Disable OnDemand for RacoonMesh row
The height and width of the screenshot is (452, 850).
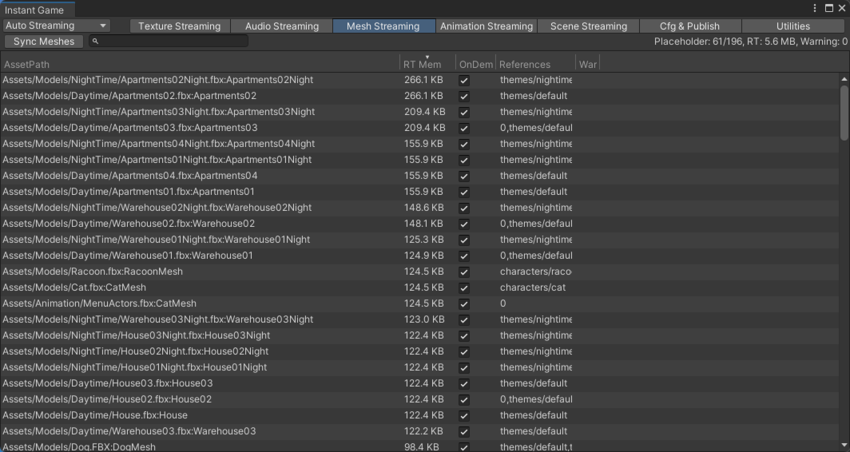464,271
